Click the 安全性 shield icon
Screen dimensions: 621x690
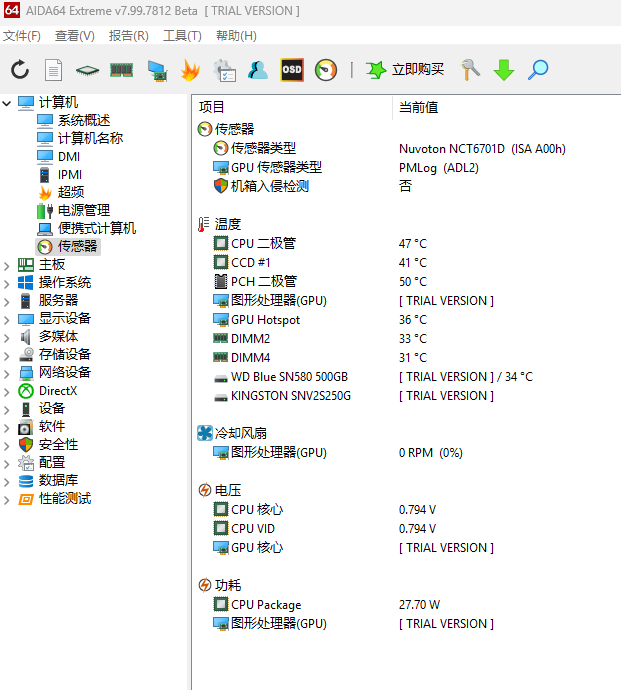click(26, 445)
